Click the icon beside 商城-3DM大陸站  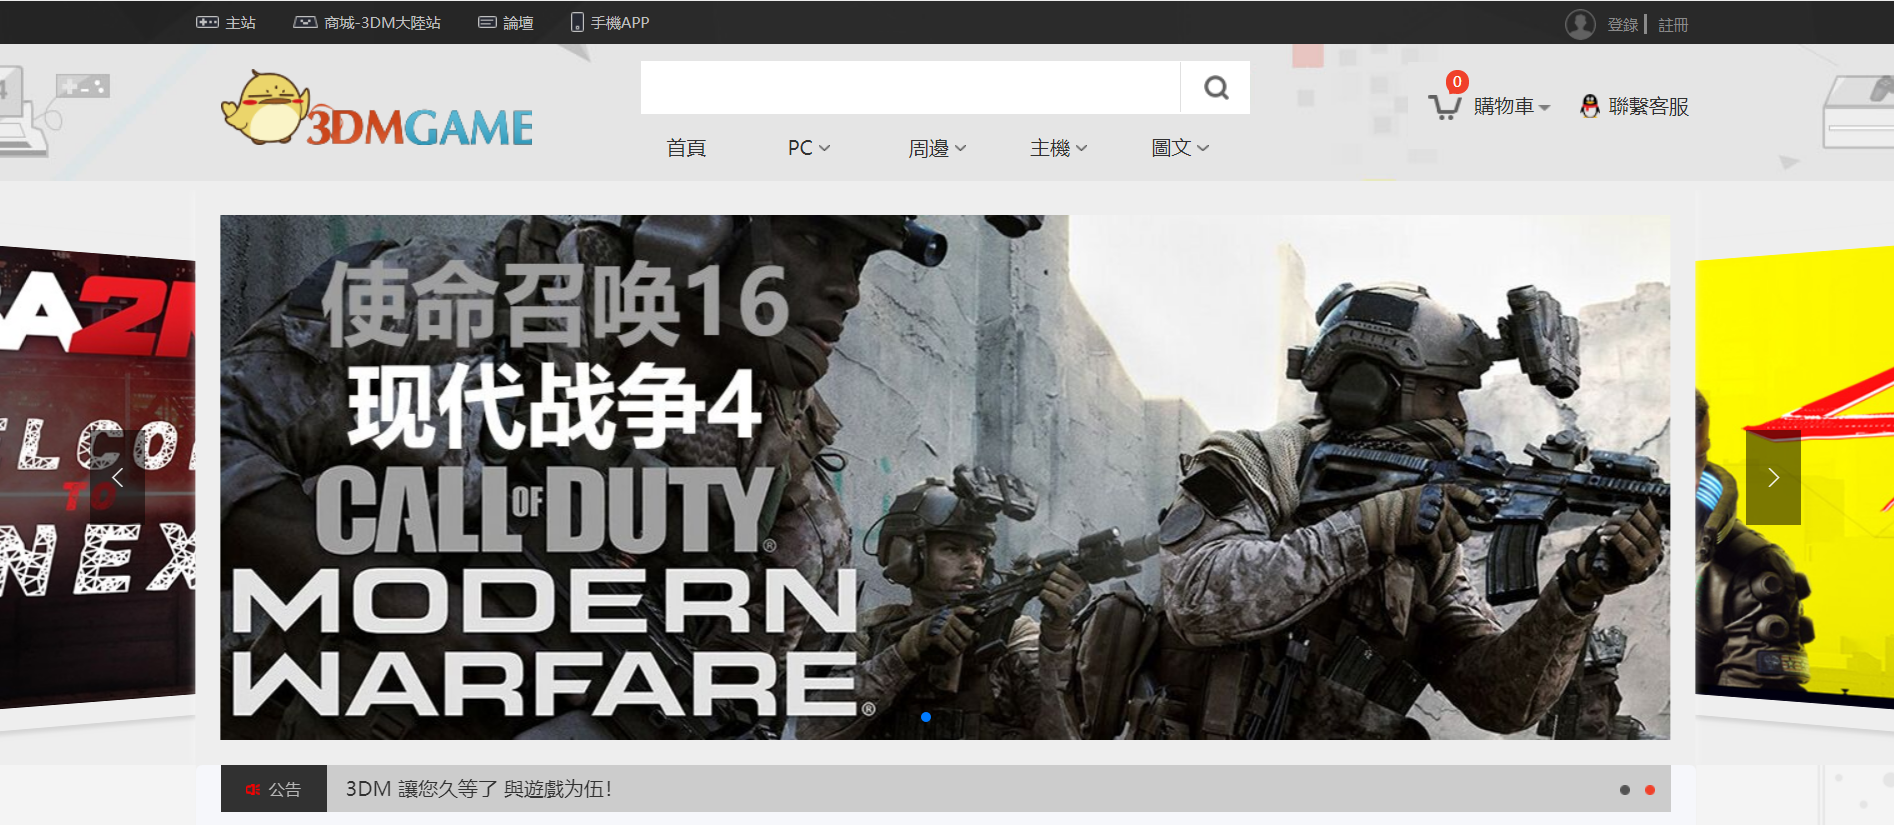[x=305, y=22]
